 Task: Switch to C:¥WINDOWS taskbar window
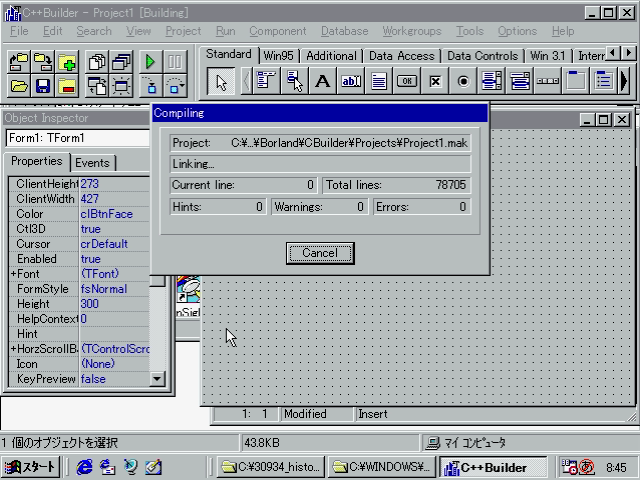click(382, 467)
